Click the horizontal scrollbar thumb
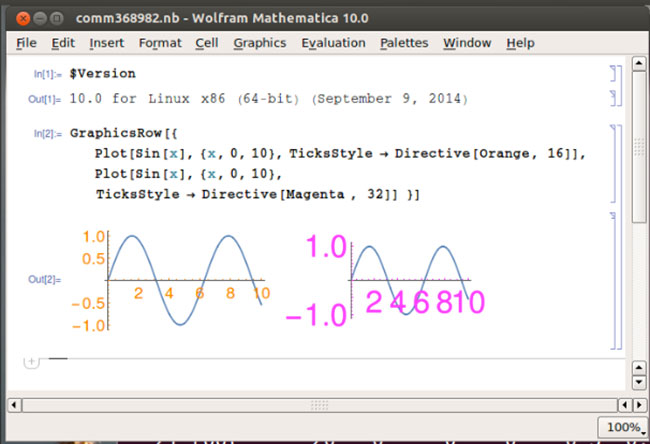650x444 pixels. (x=318, y=404)
